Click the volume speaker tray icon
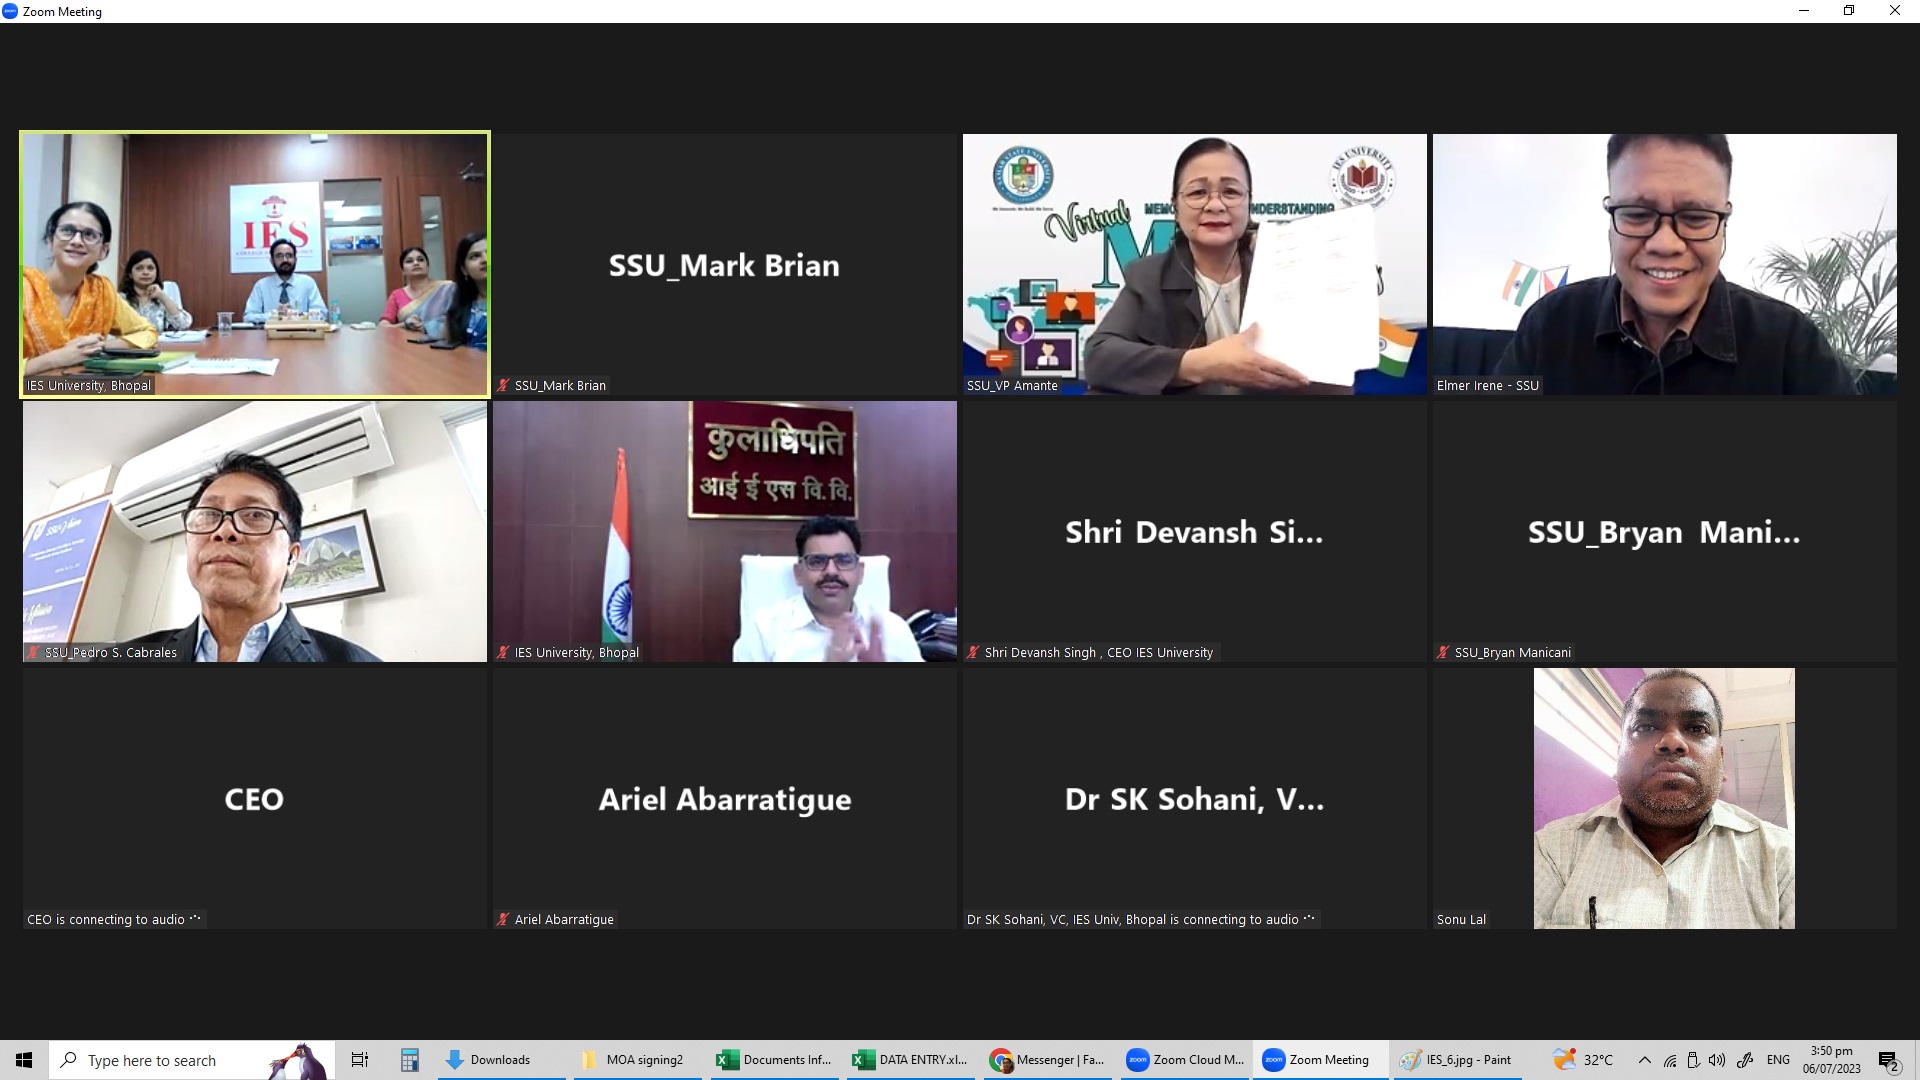This screenshot has height=1080, width=1920. (1717, 1060)
